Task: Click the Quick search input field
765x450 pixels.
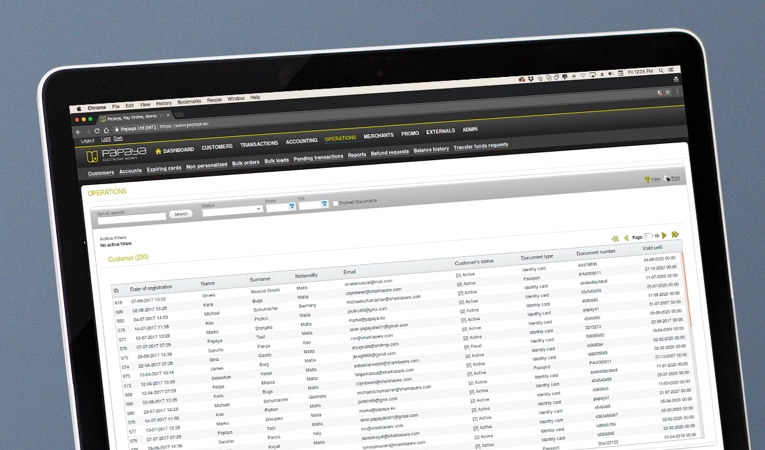Action: tap(129, 213)
